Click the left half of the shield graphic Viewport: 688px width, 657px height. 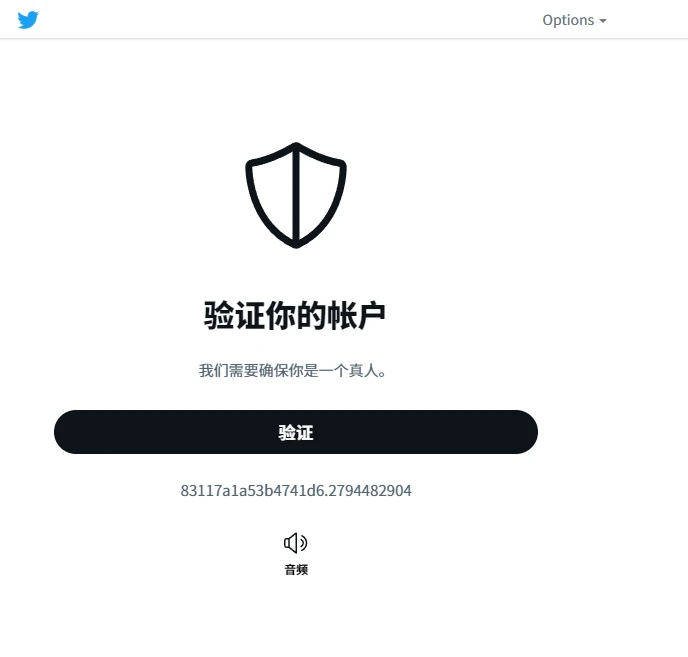[x=272, y=193]
